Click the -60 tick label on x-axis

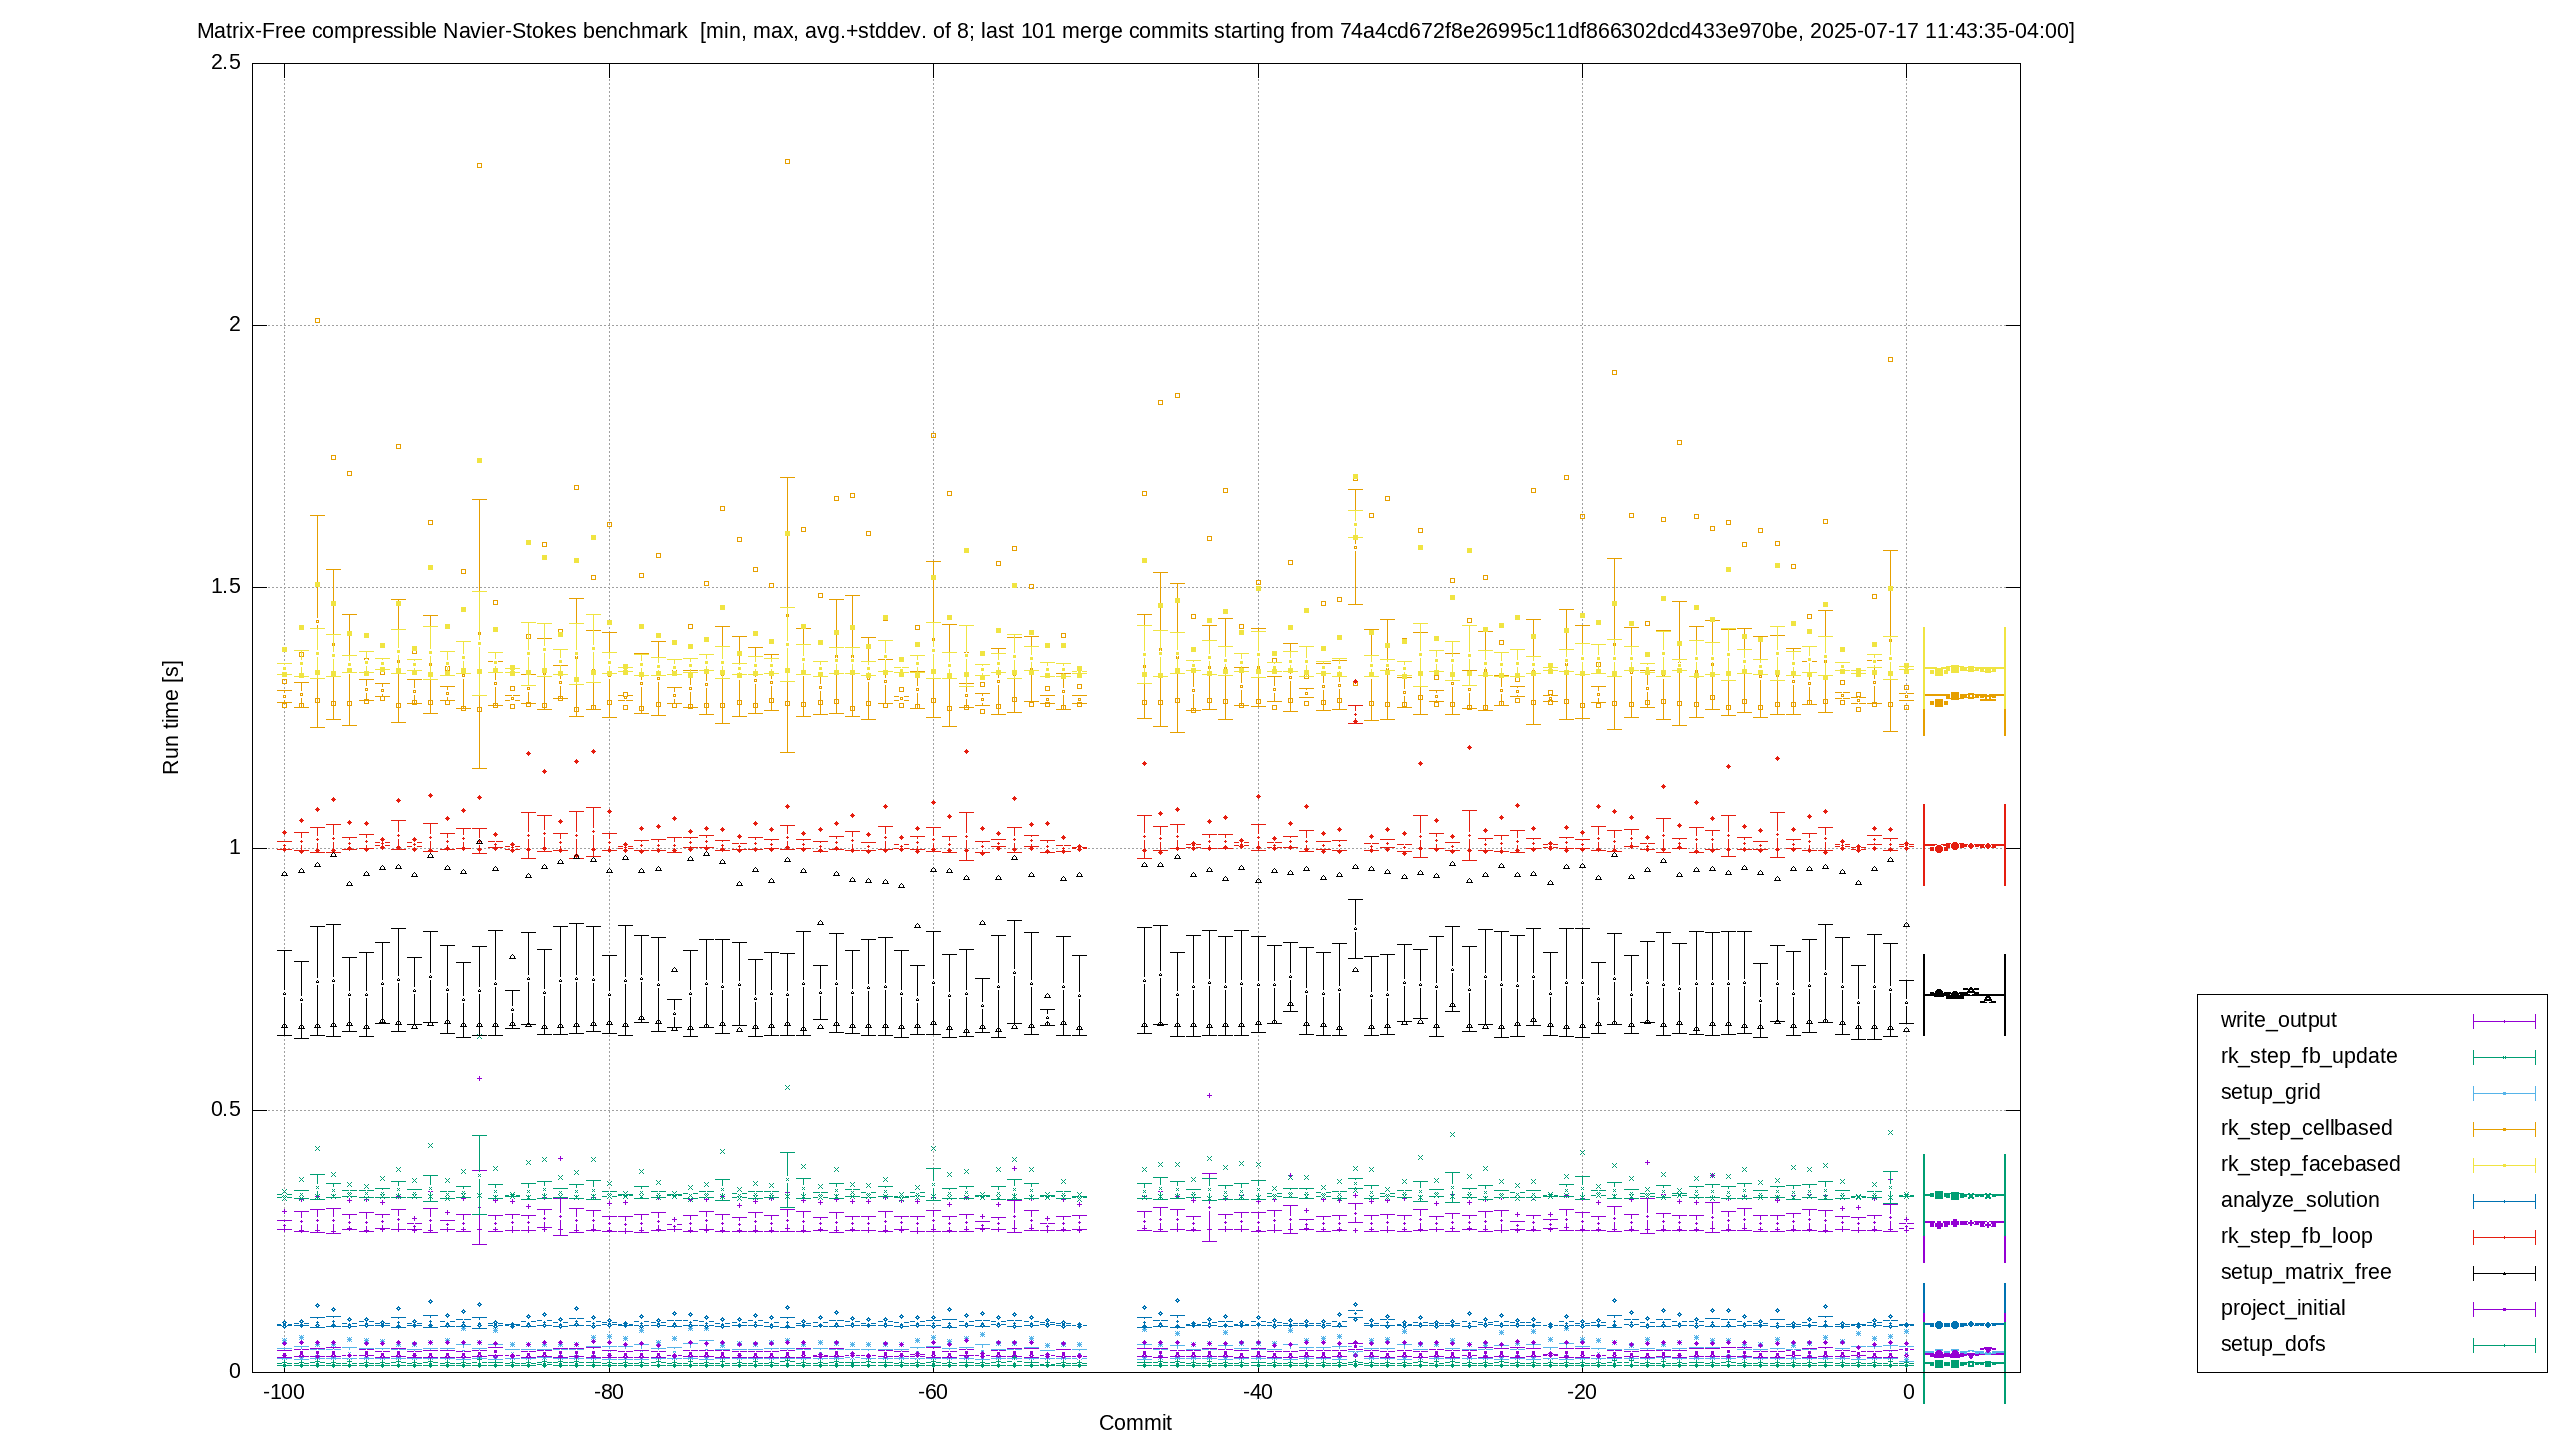click(x=932, y=1392)
